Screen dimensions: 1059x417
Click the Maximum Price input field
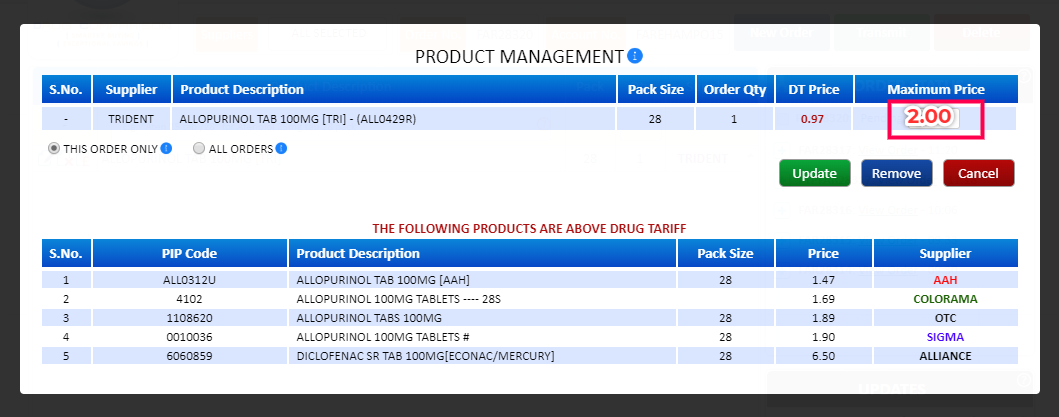click(x=930, y=118)
